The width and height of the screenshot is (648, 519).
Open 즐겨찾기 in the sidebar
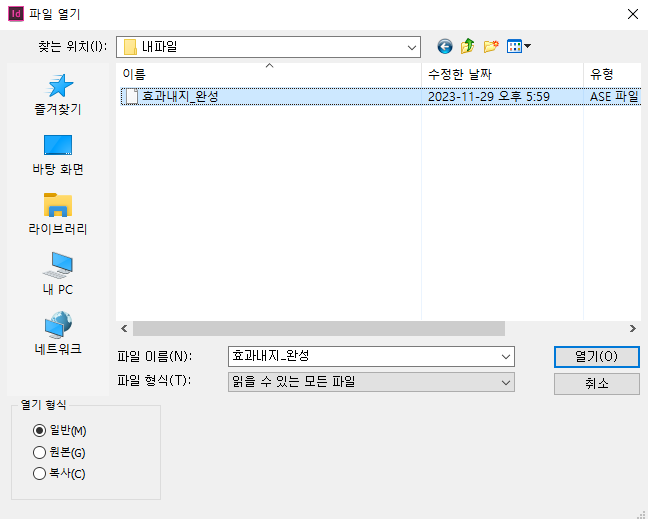(x=58, y=95)
